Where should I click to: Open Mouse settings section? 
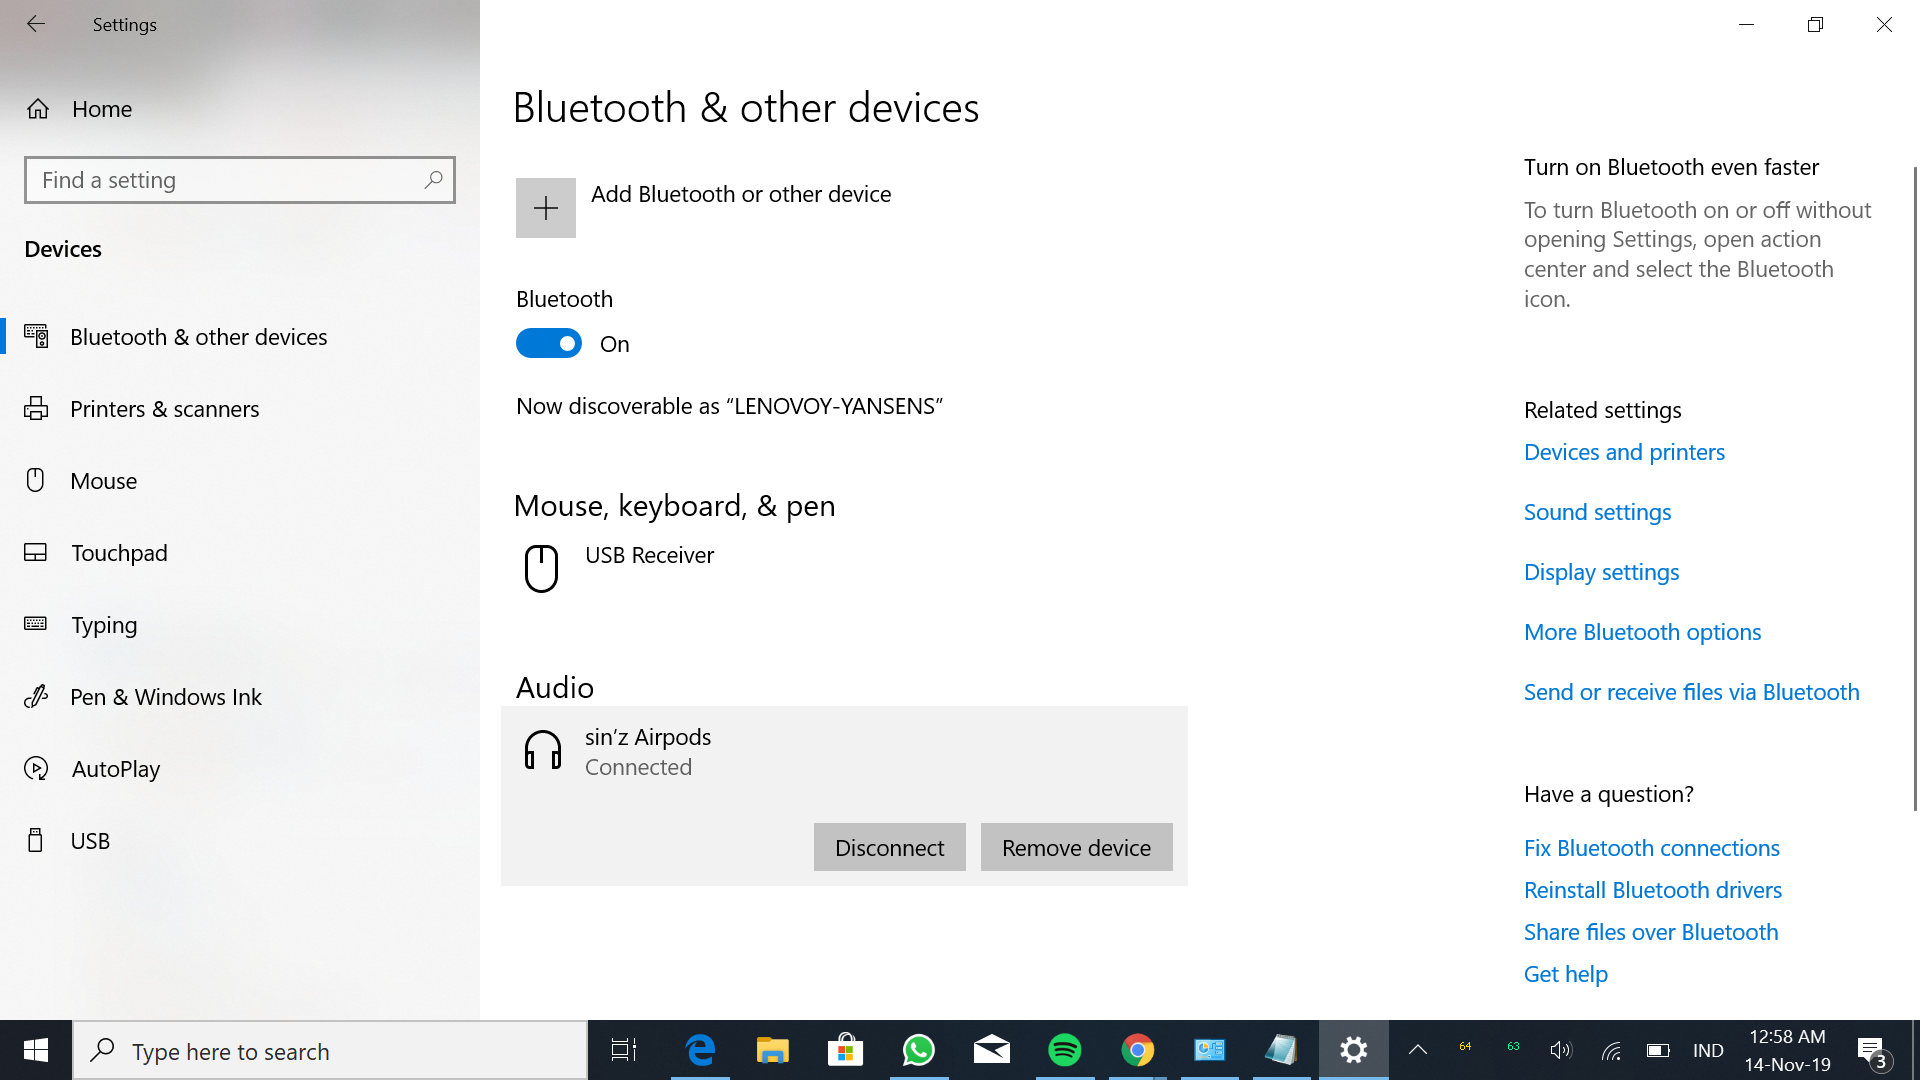(240, 481)
